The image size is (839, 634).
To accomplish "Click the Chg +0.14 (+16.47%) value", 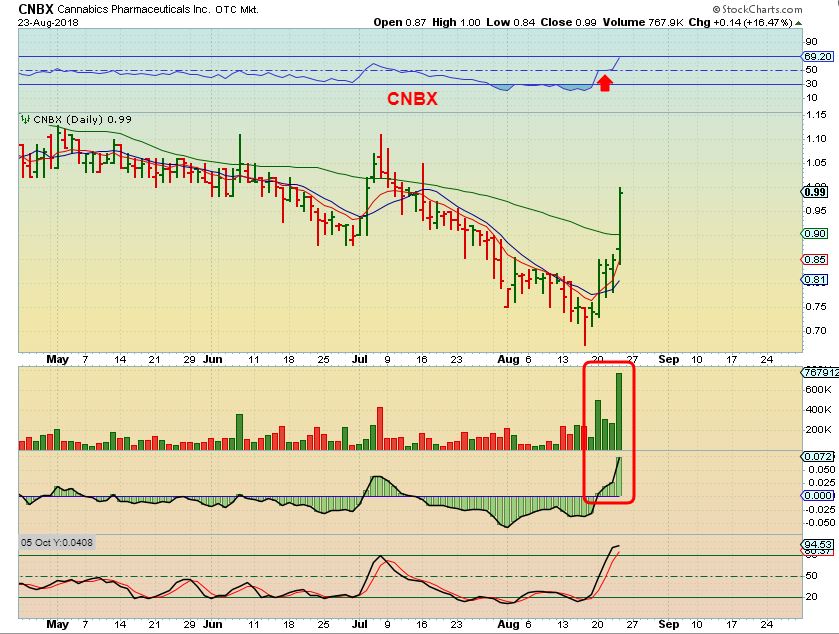I will [x=740, y=22].
